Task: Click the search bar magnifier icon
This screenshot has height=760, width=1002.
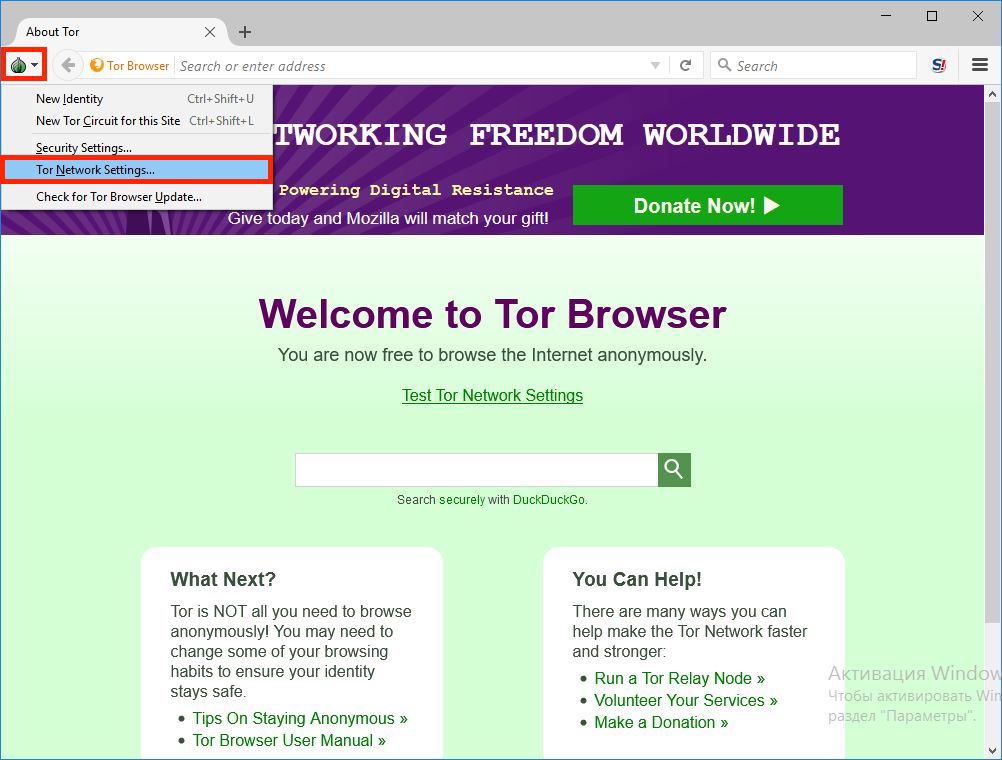Action: pos(724,65)
